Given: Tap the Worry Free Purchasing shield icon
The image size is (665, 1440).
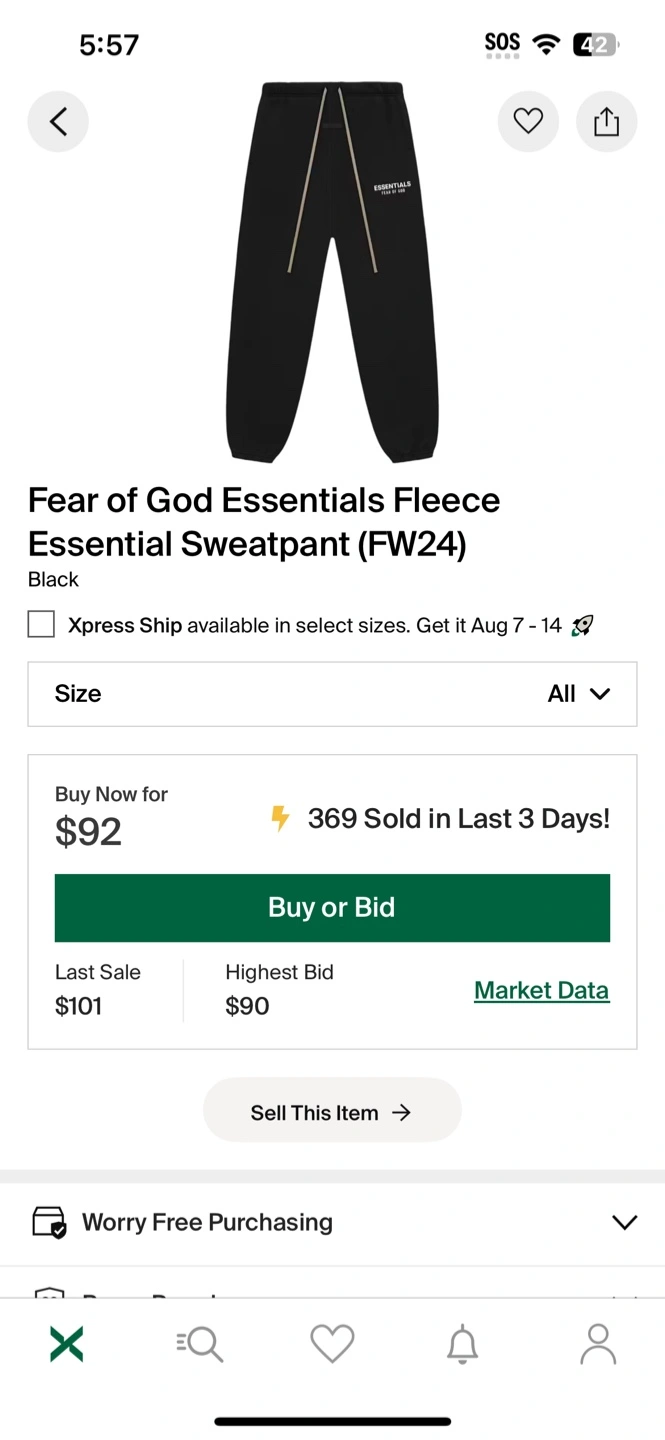Looking at the screenshot, I should click(x=49, y=1222).
